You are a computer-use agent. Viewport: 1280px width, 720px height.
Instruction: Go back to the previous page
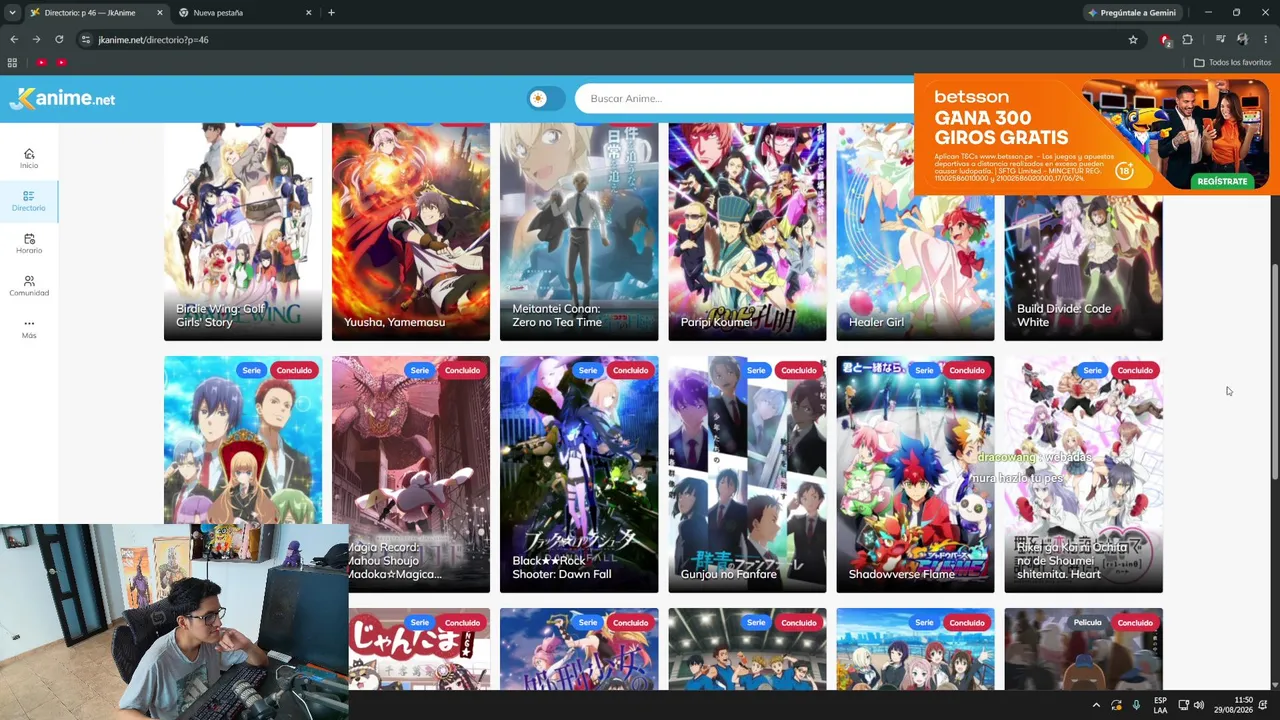pyautogui.click(x=14, y=40)
